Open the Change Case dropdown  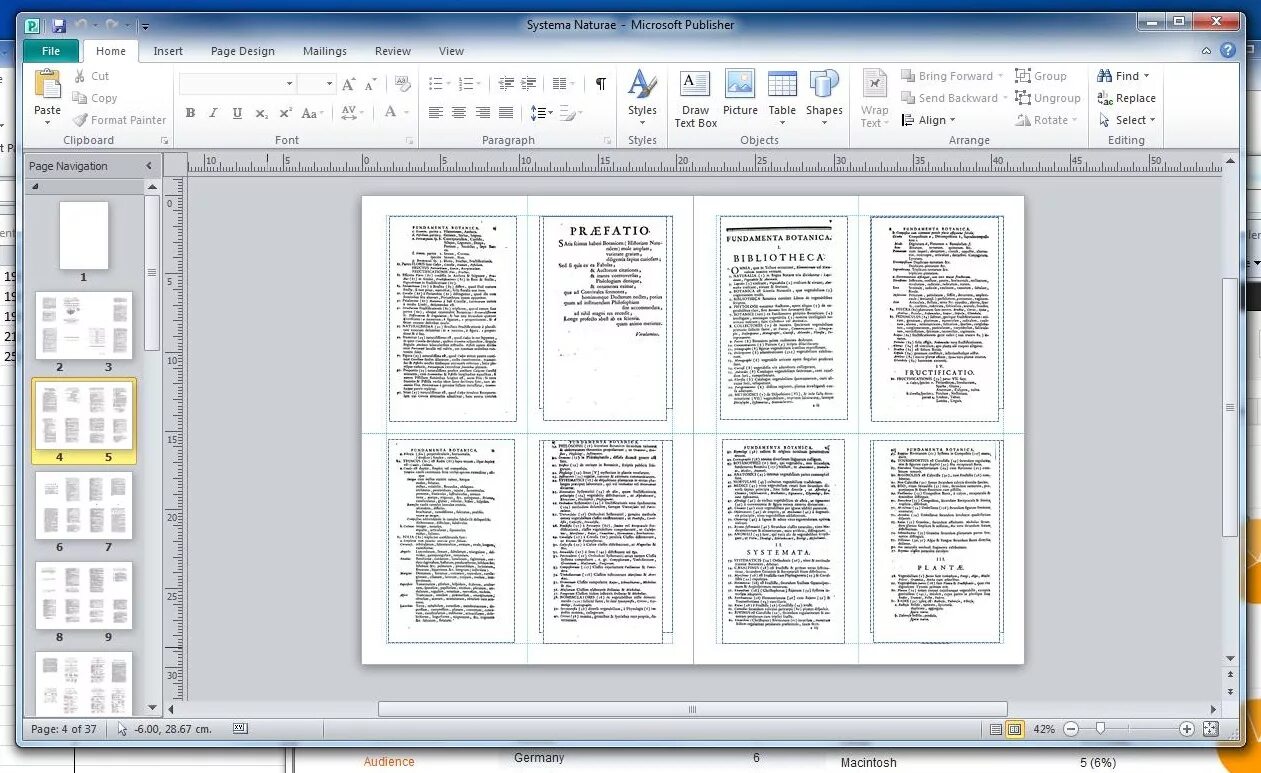(314, 114)
